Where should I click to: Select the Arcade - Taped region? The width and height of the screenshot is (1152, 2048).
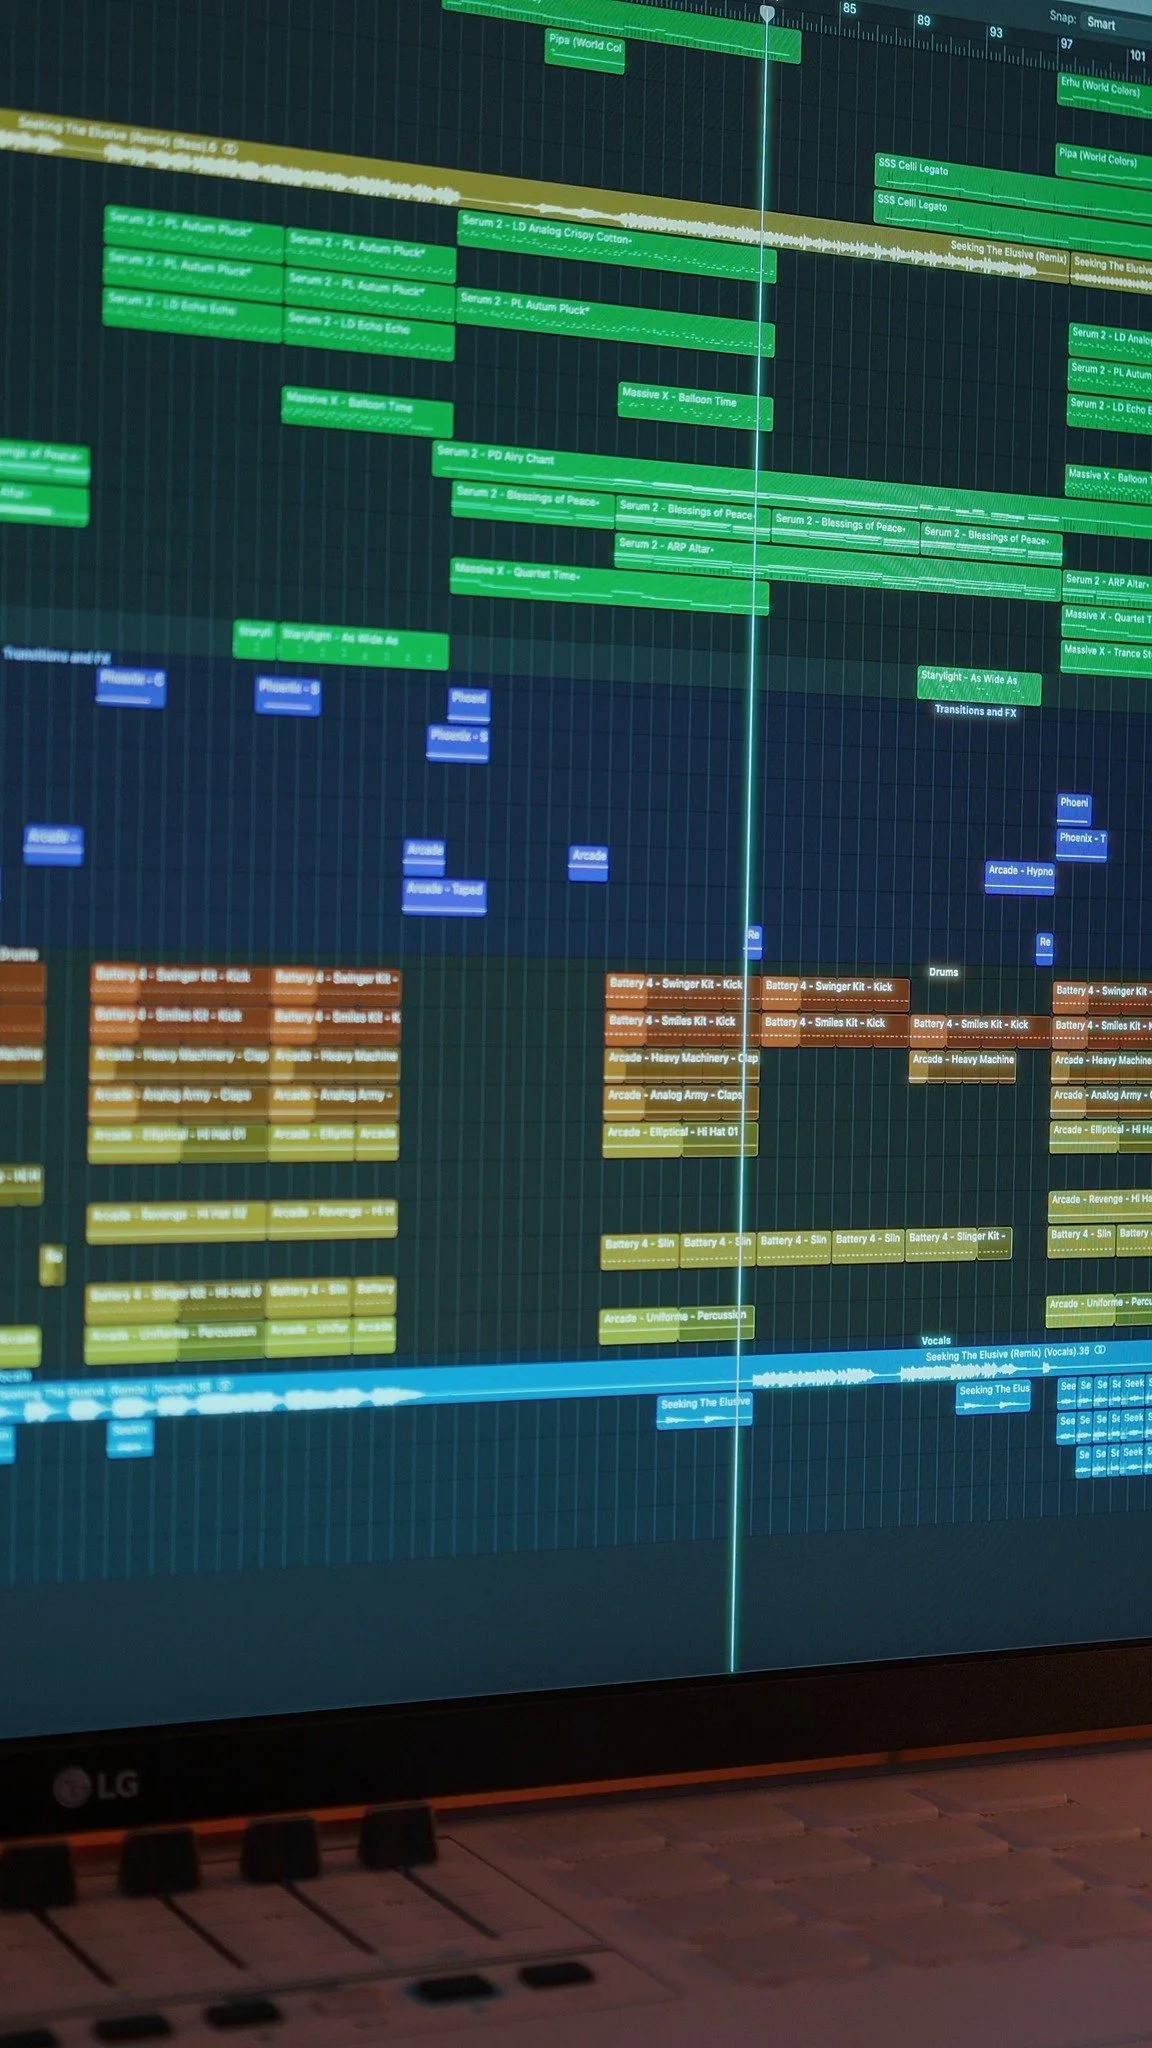(445, 896)
